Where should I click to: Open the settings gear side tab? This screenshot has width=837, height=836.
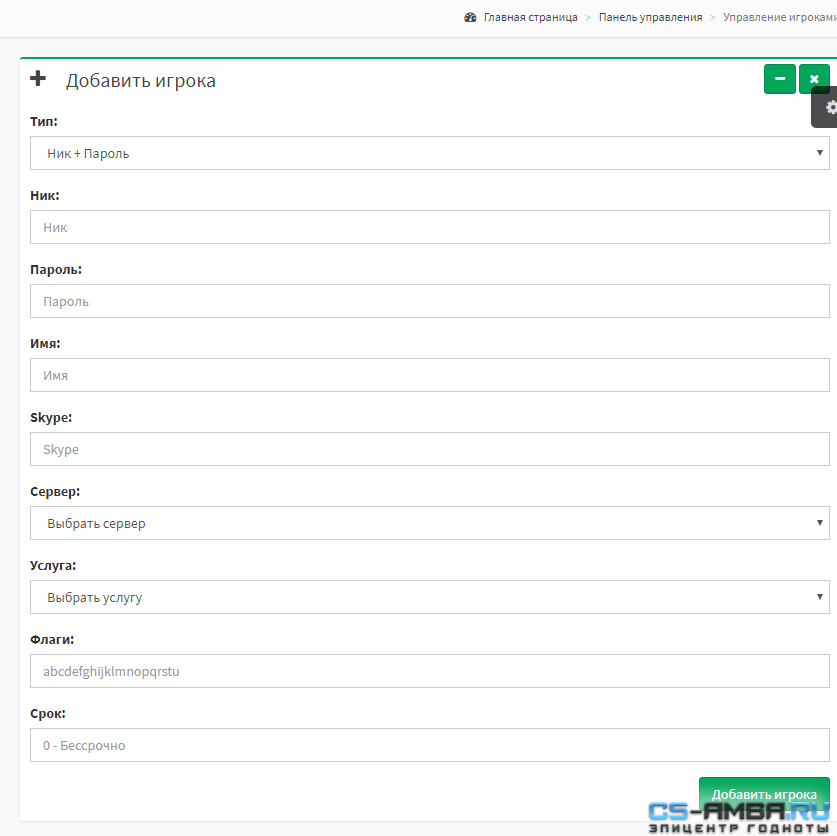coord(826,108)
